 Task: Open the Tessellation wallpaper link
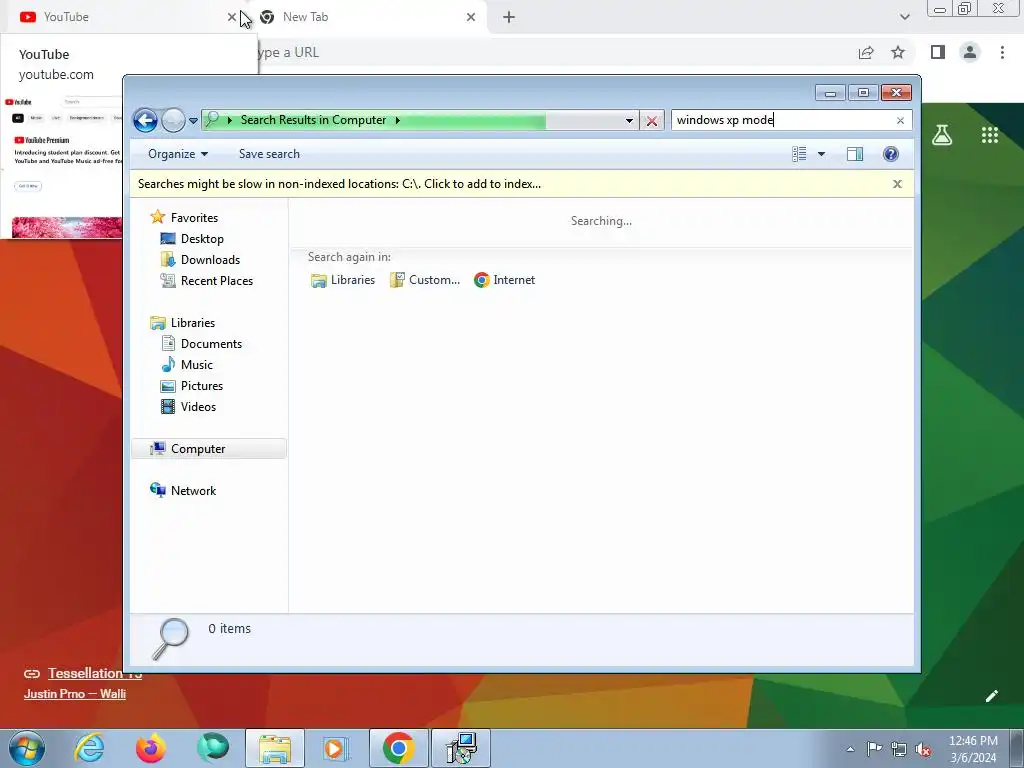tap(94, 673)
